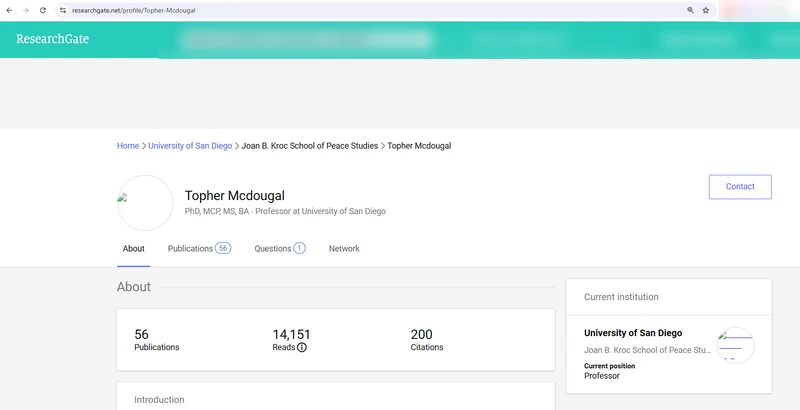Viewport: 800px width, 410px height.
Task: Select the About tab
Action: [x=134, y=249]
